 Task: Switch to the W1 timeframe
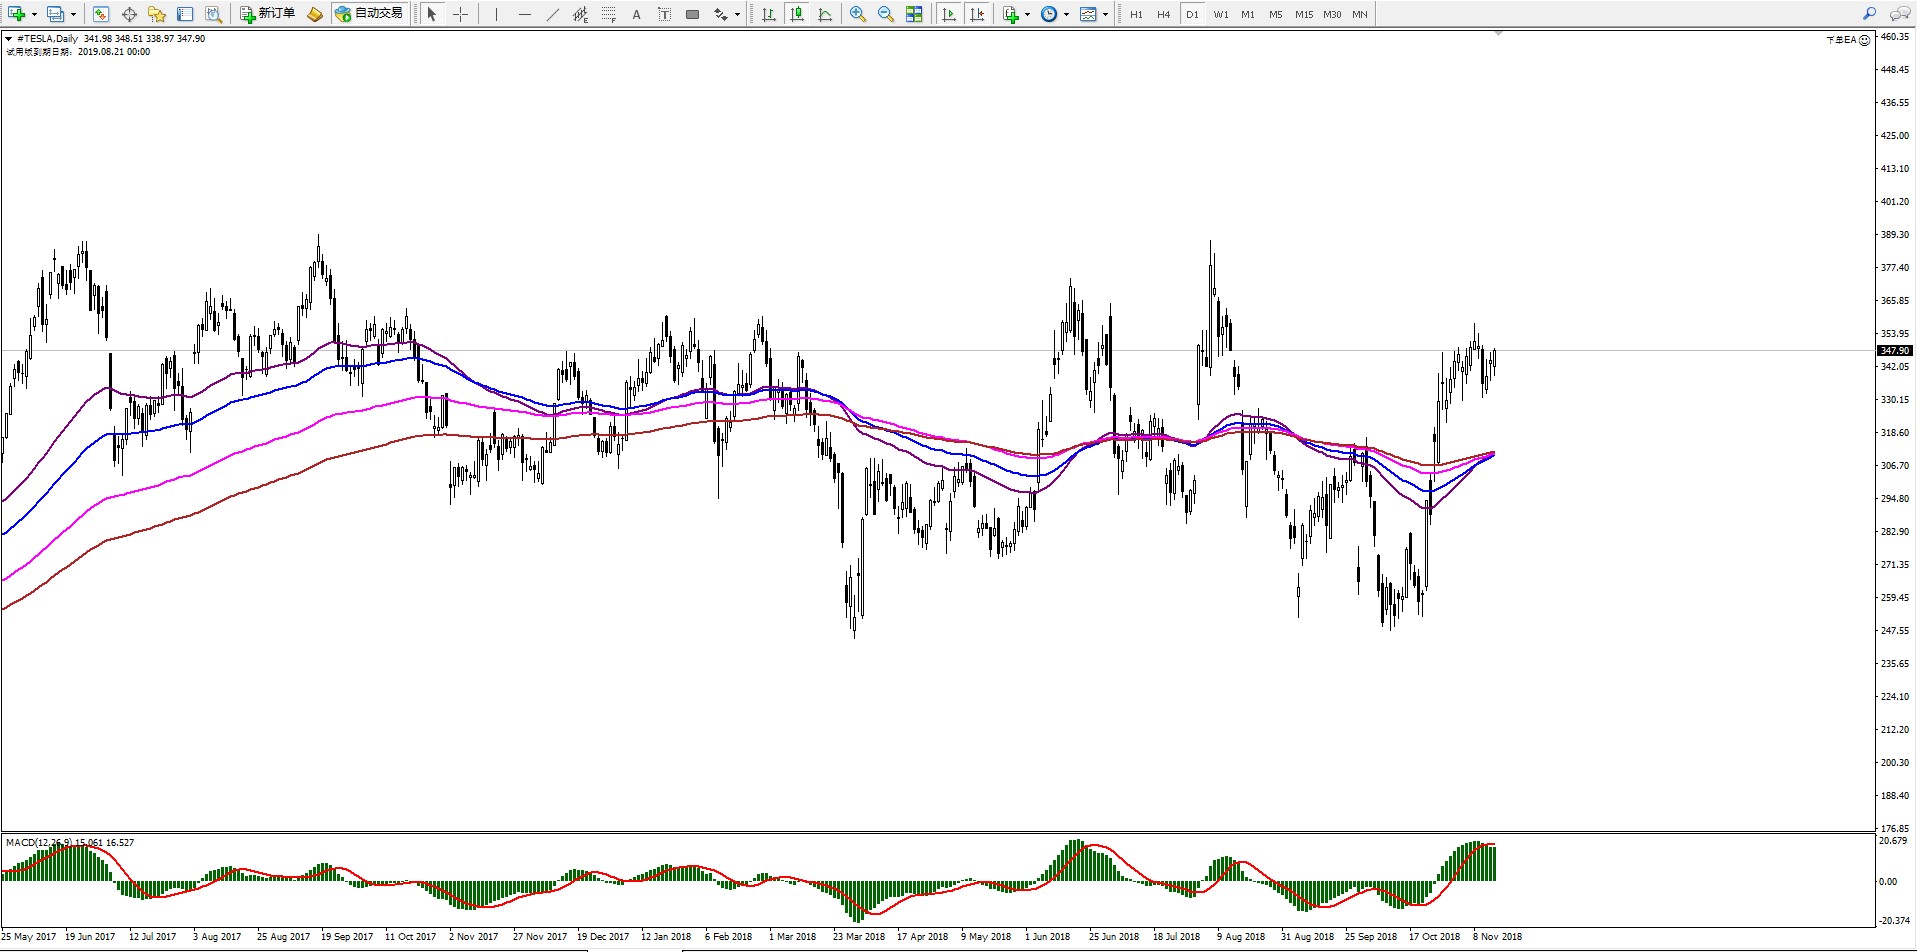1220,14
